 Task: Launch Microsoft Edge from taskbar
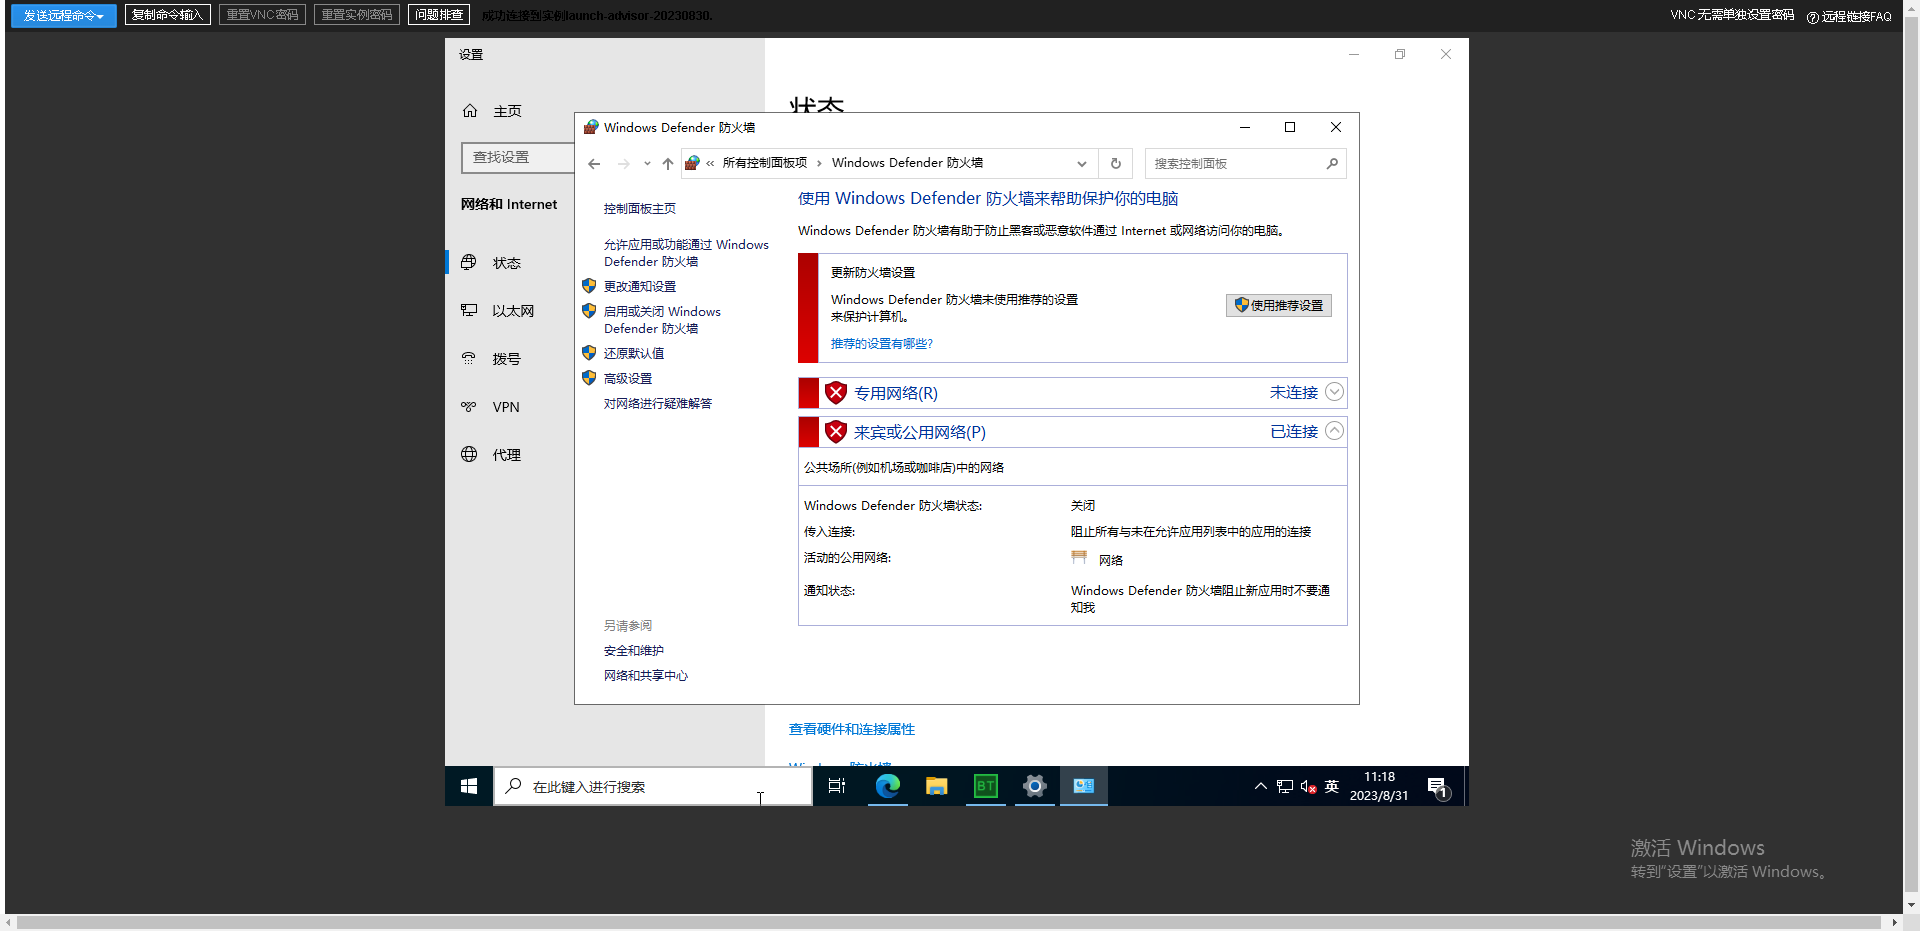(x=887, y=787)
